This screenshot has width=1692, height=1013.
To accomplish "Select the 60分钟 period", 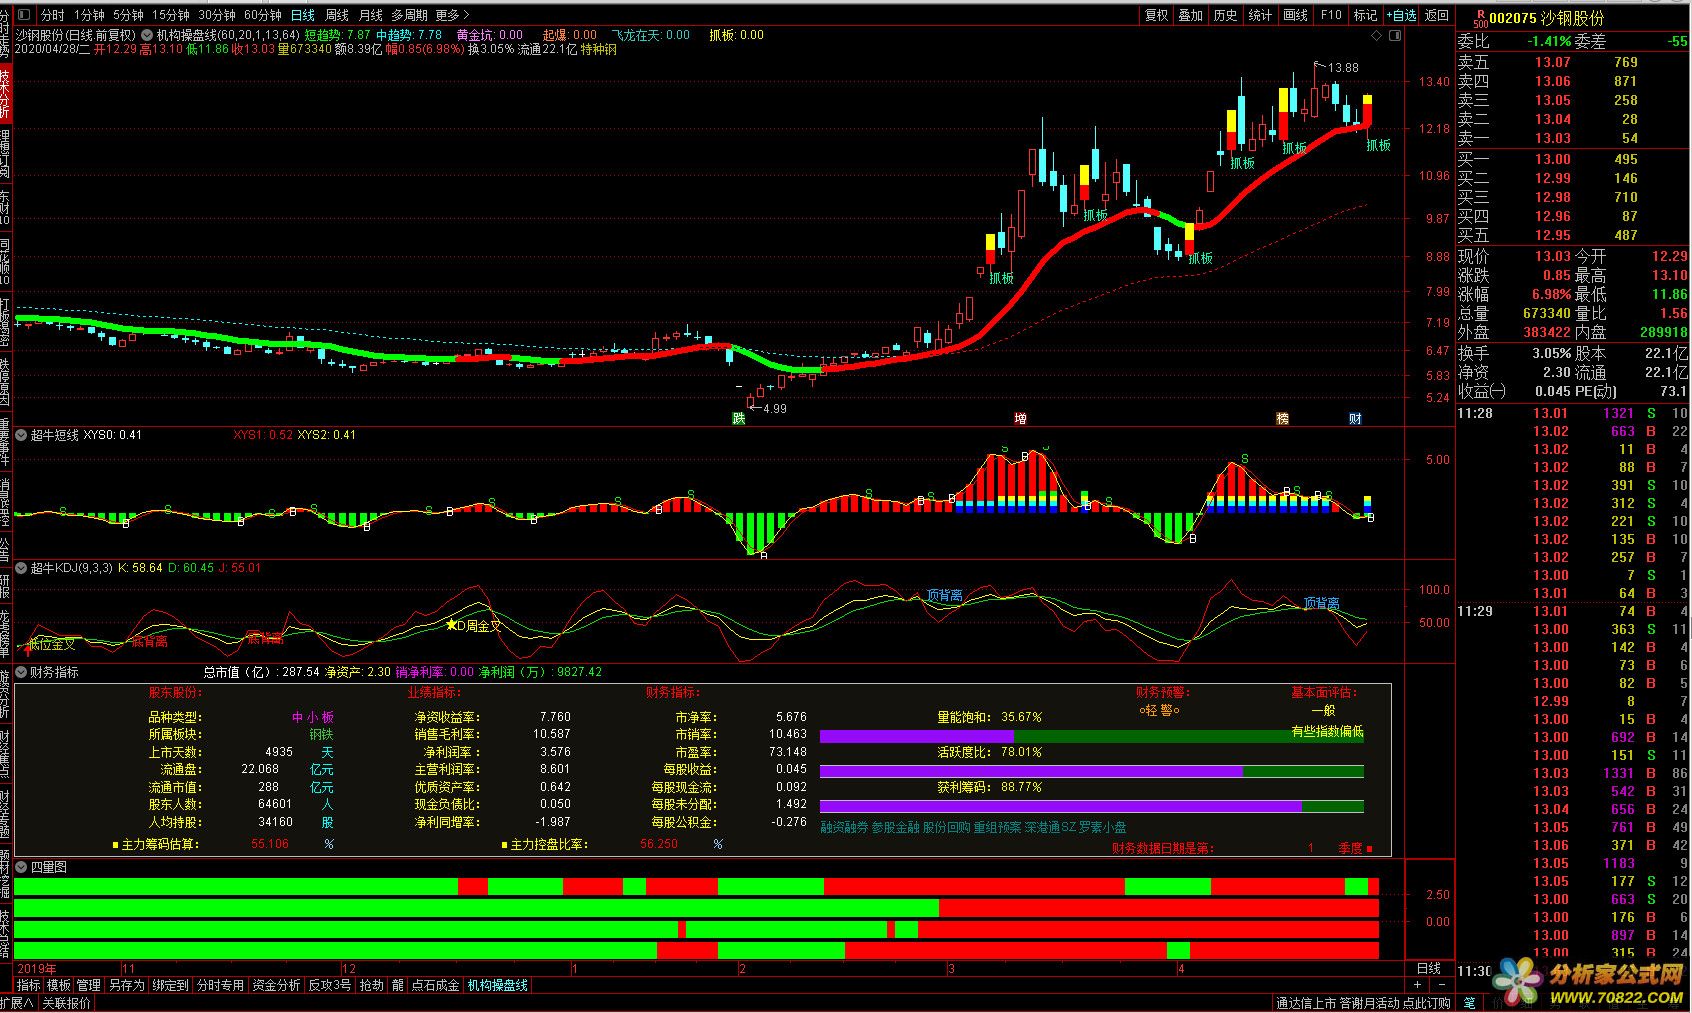I will (x=262, y=15).
